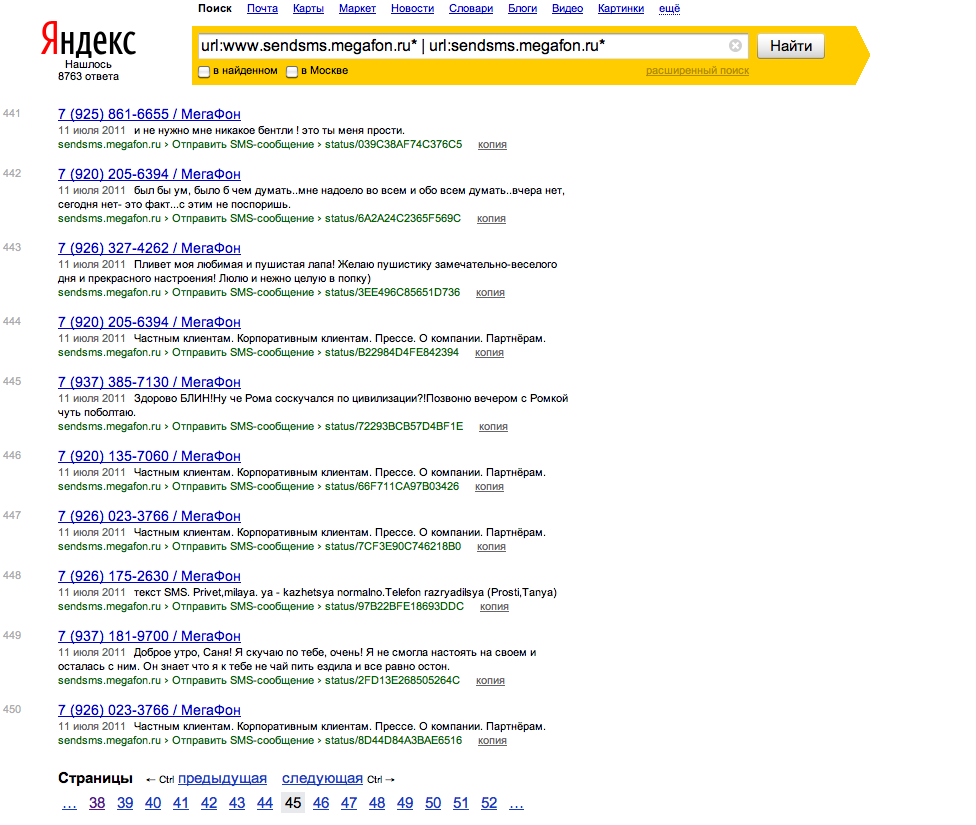Viewport: 976px width, 825px height.
Task: Open the Новости menu link
Action: [x=412, y=9]
